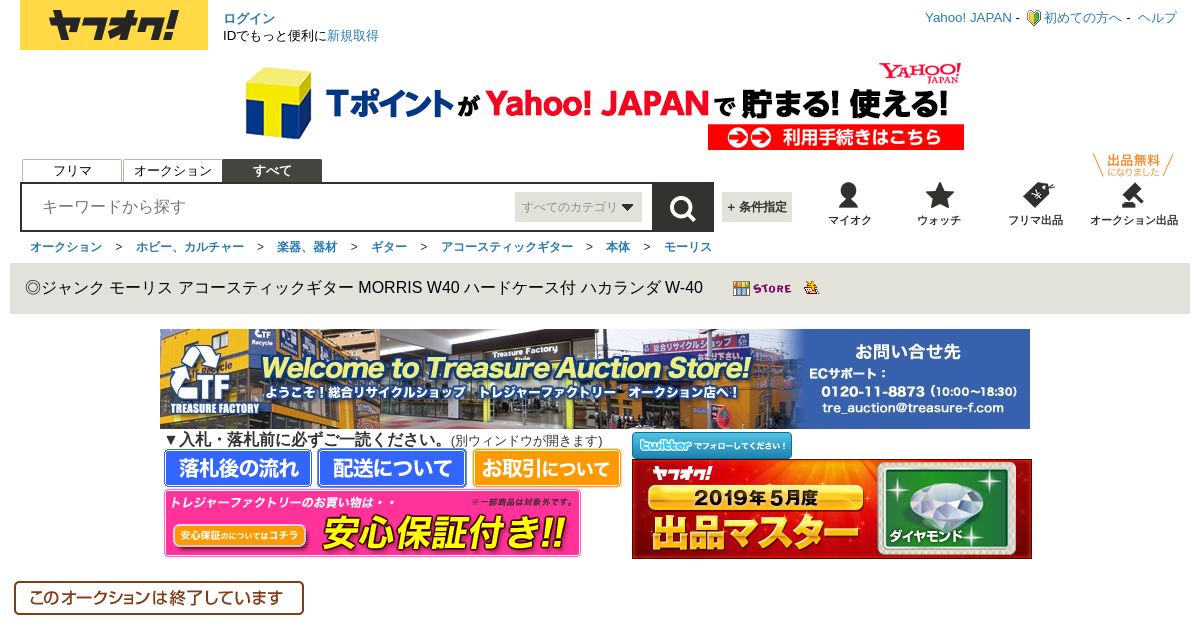Open the ヘルプ link

[x=1157, y=18]
